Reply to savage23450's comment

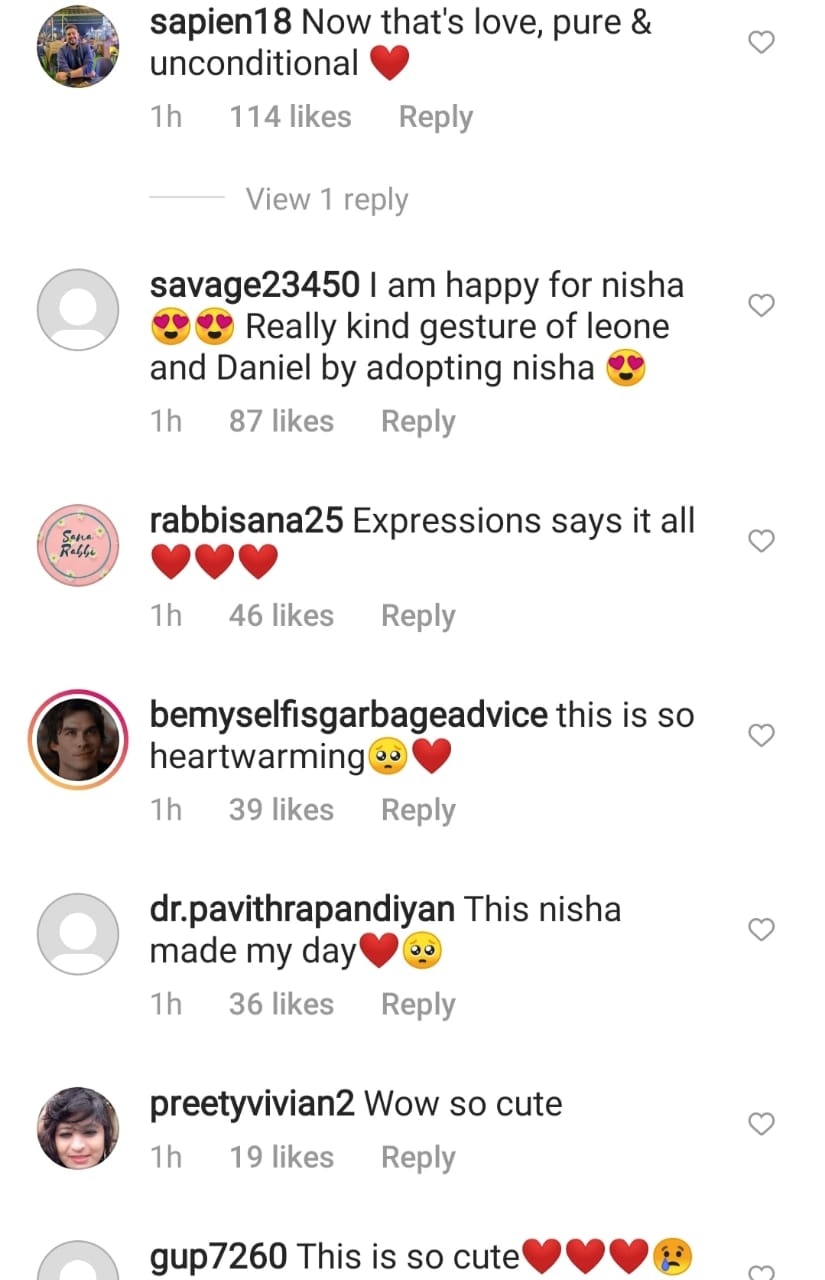tap(418, 421)
